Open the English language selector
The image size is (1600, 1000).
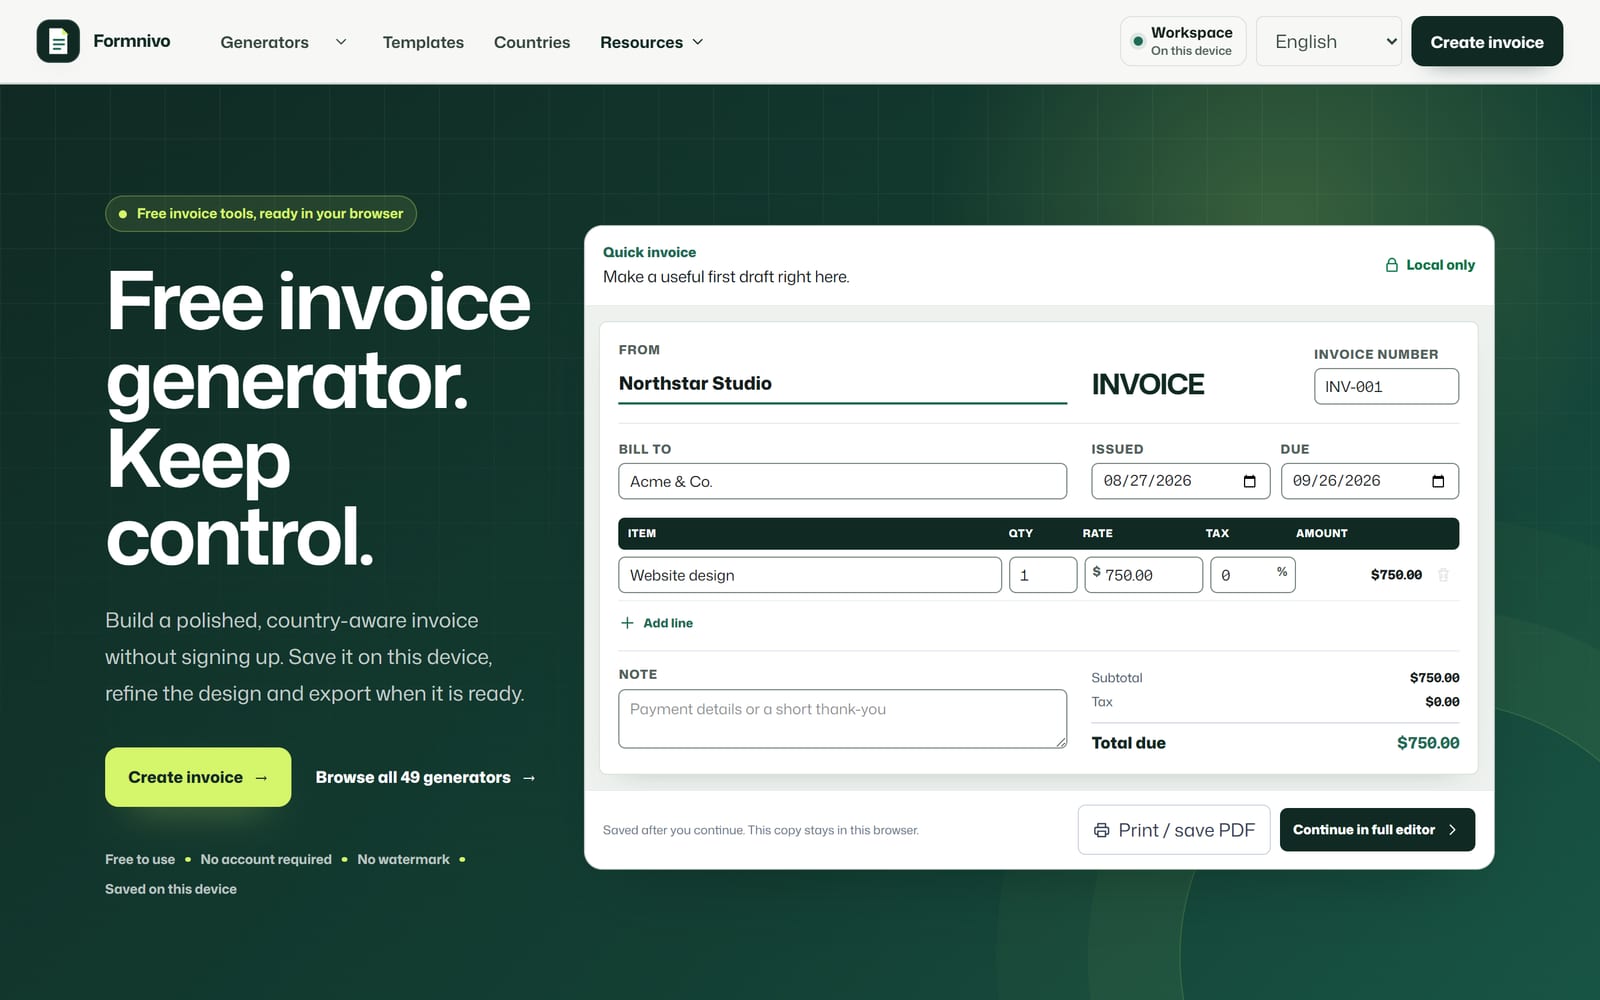(1328, 41)
